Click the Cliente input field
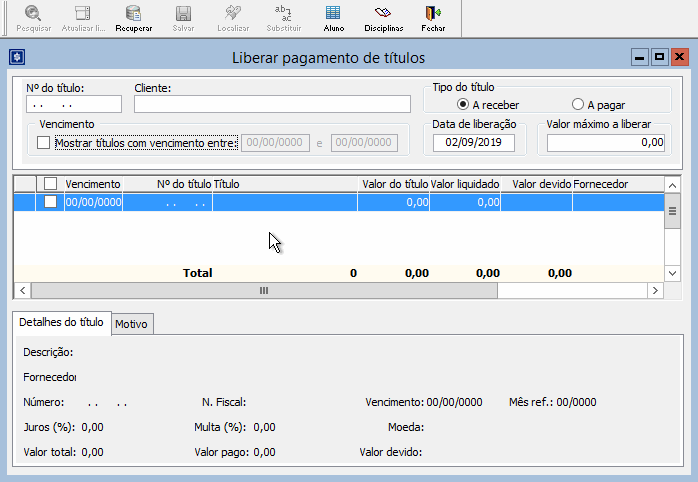Screen dimensions: 698x482 coord(272,104)
